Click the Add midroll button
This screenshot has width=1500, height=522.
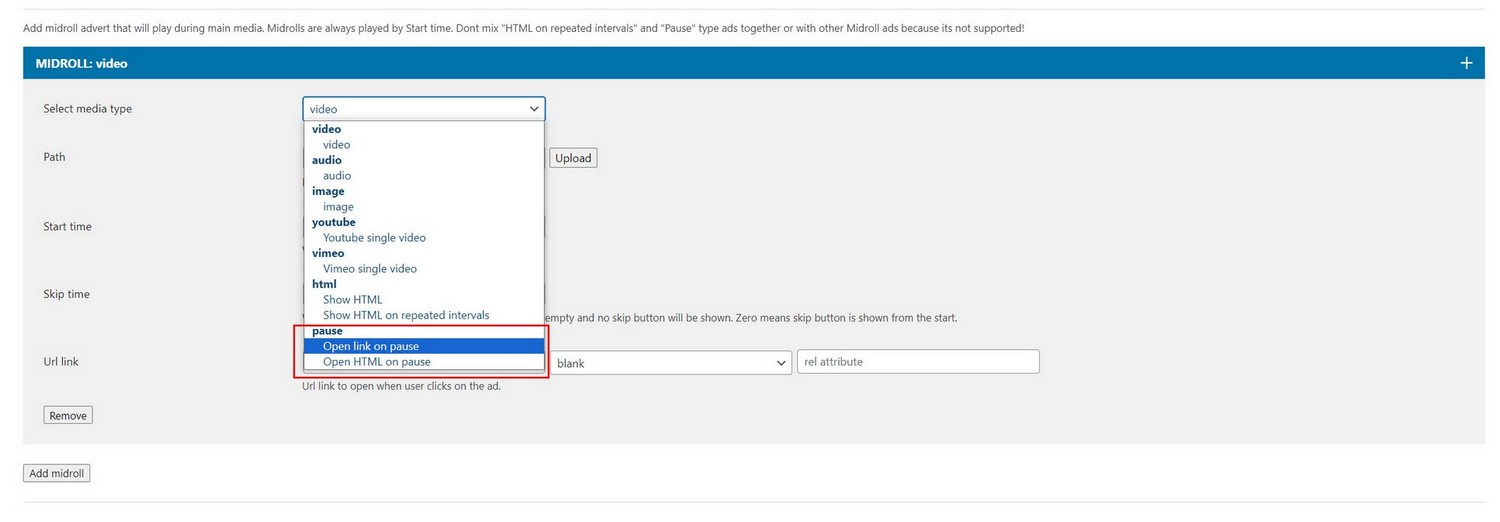pyautogui.click(x=57, y=473)
